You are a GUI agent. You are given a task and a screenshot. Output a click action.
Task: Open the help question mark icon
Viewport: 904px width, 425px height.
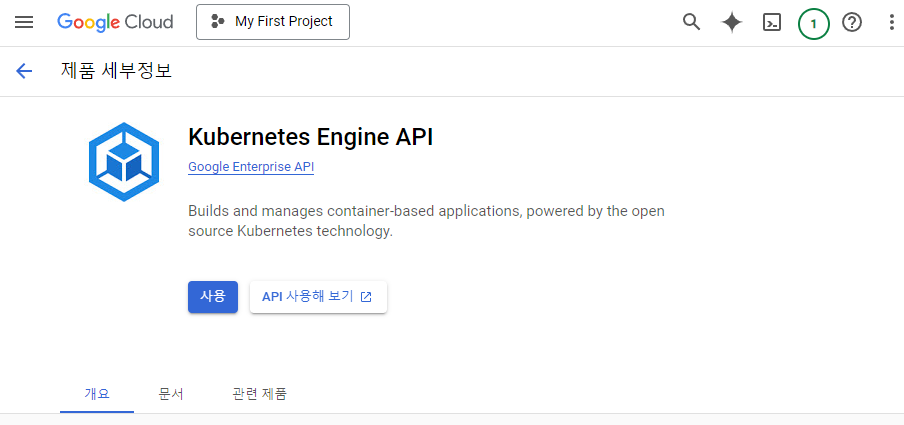point(852,22)
